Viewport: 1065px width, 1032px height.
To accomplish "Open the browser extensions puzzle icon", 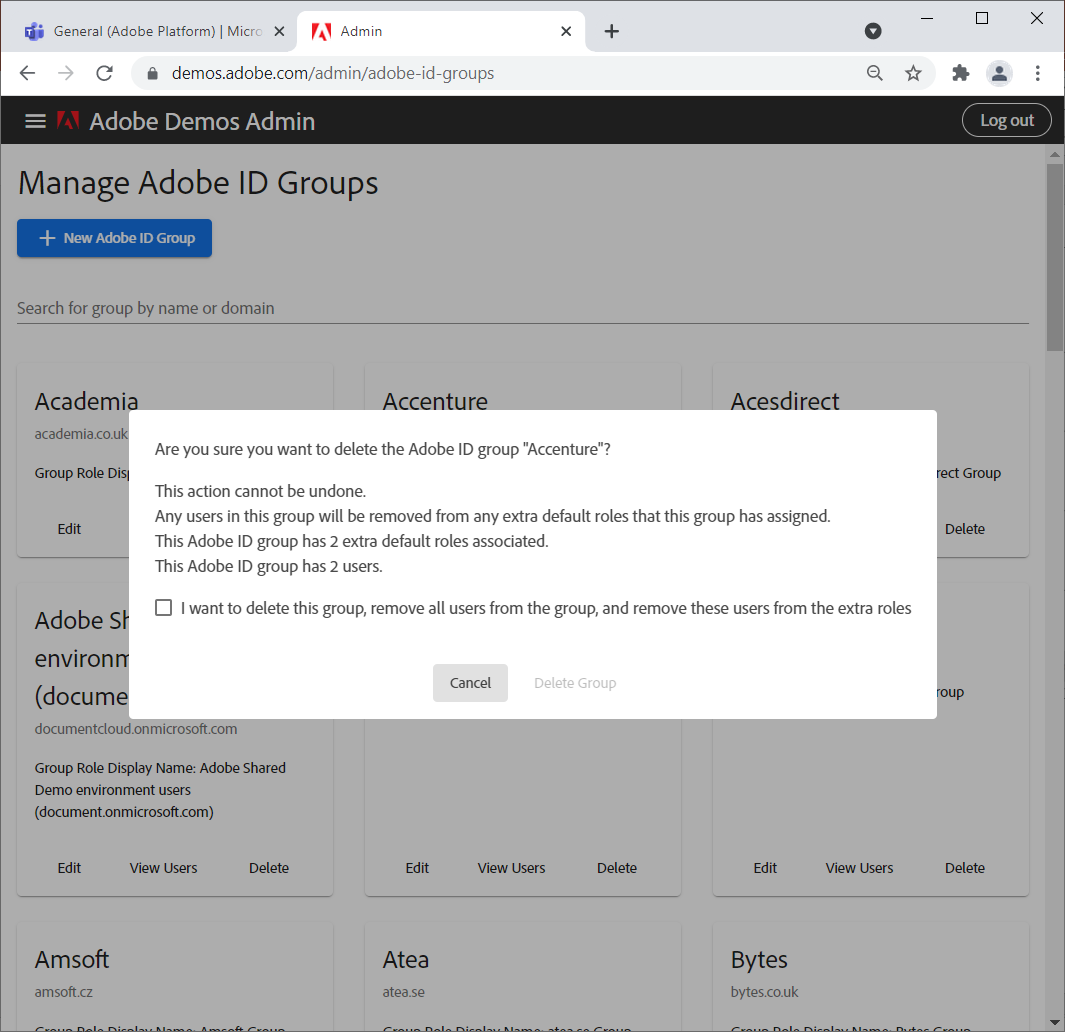I will coord(960,73).
